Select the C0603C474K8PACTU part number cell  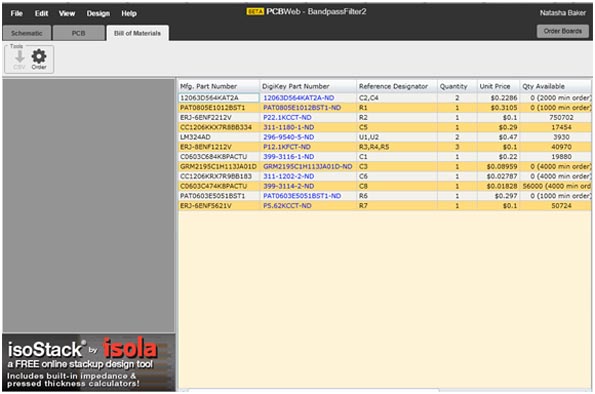(219, 186)
